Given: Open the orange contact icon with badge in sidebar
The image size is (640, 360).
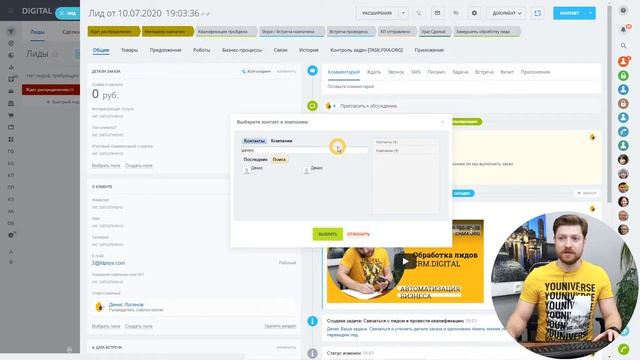Looking at the screenshot, I should (x=623, y=61).
